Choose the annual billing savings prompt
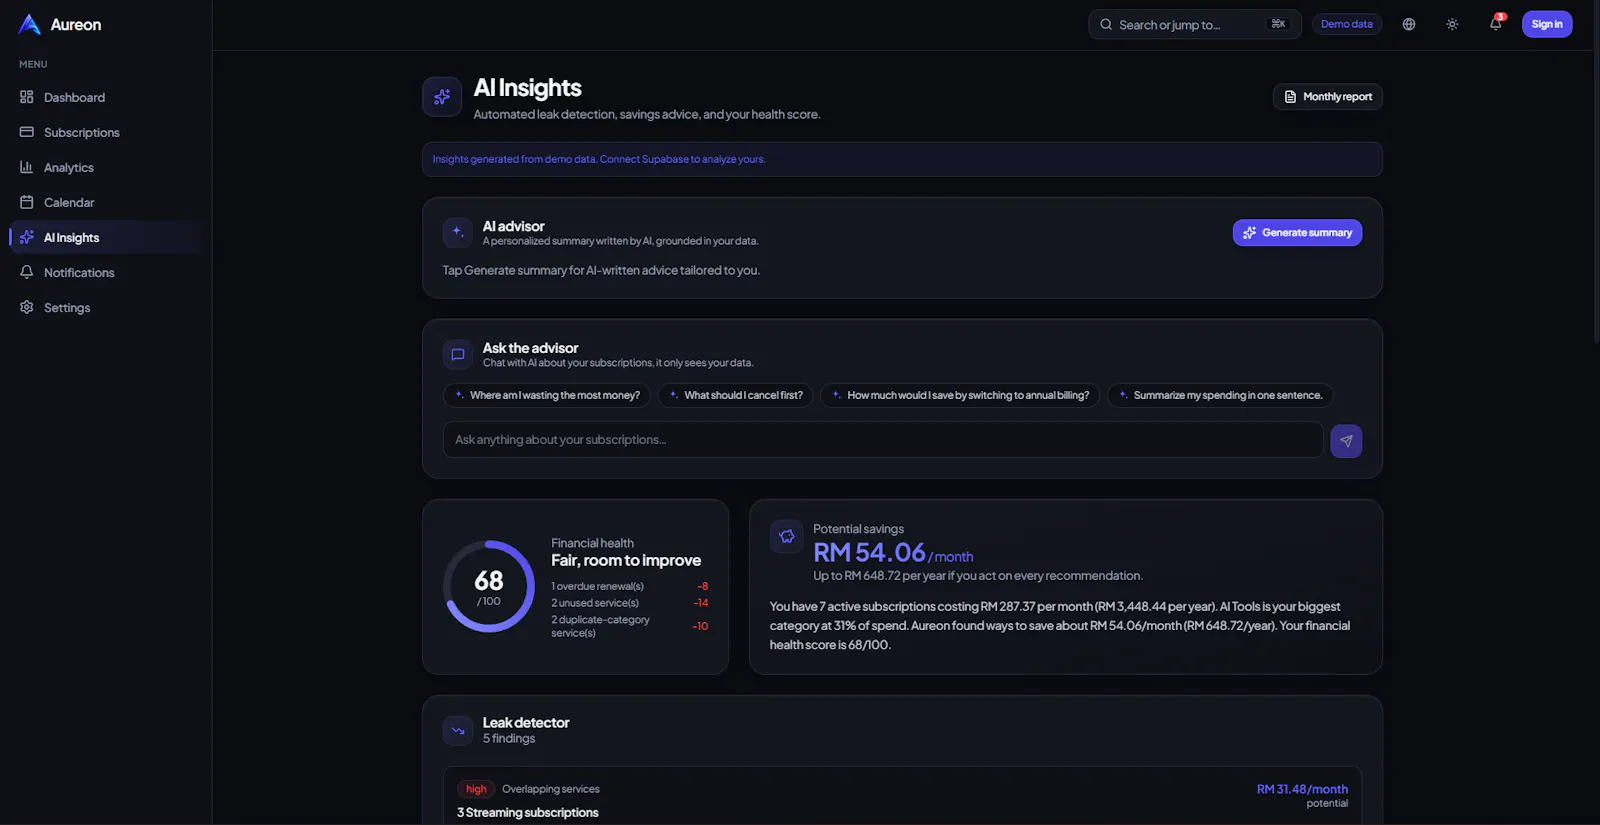 pos(960,395)
